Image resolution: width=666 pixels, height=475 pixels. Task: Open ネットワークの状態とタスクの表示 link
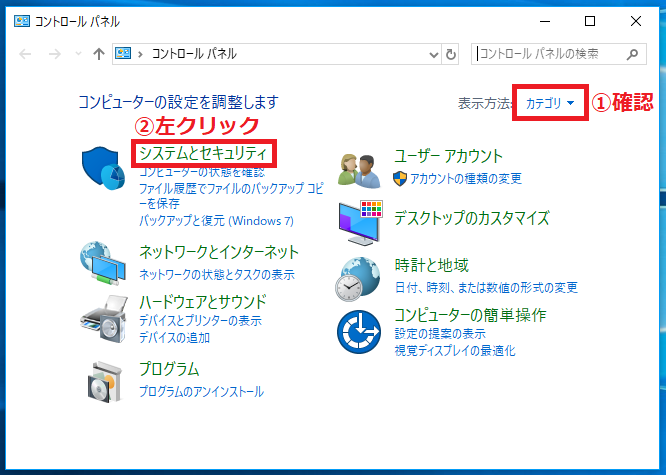click(217, 274)
